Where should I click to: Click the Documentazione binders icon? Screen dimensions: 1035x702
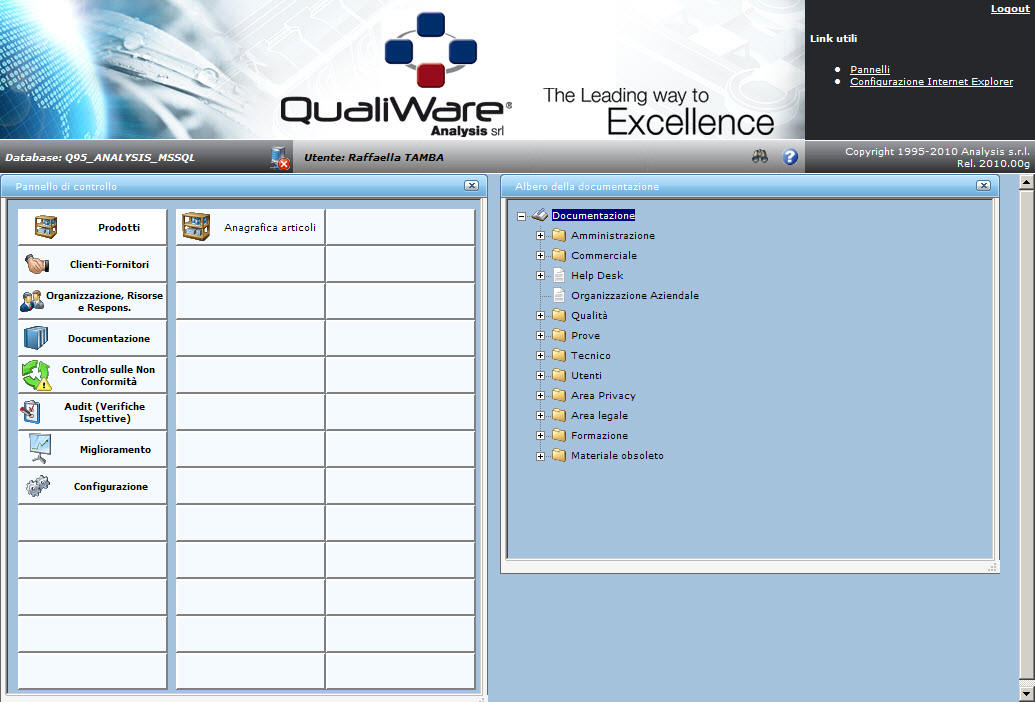coord(35,338)
